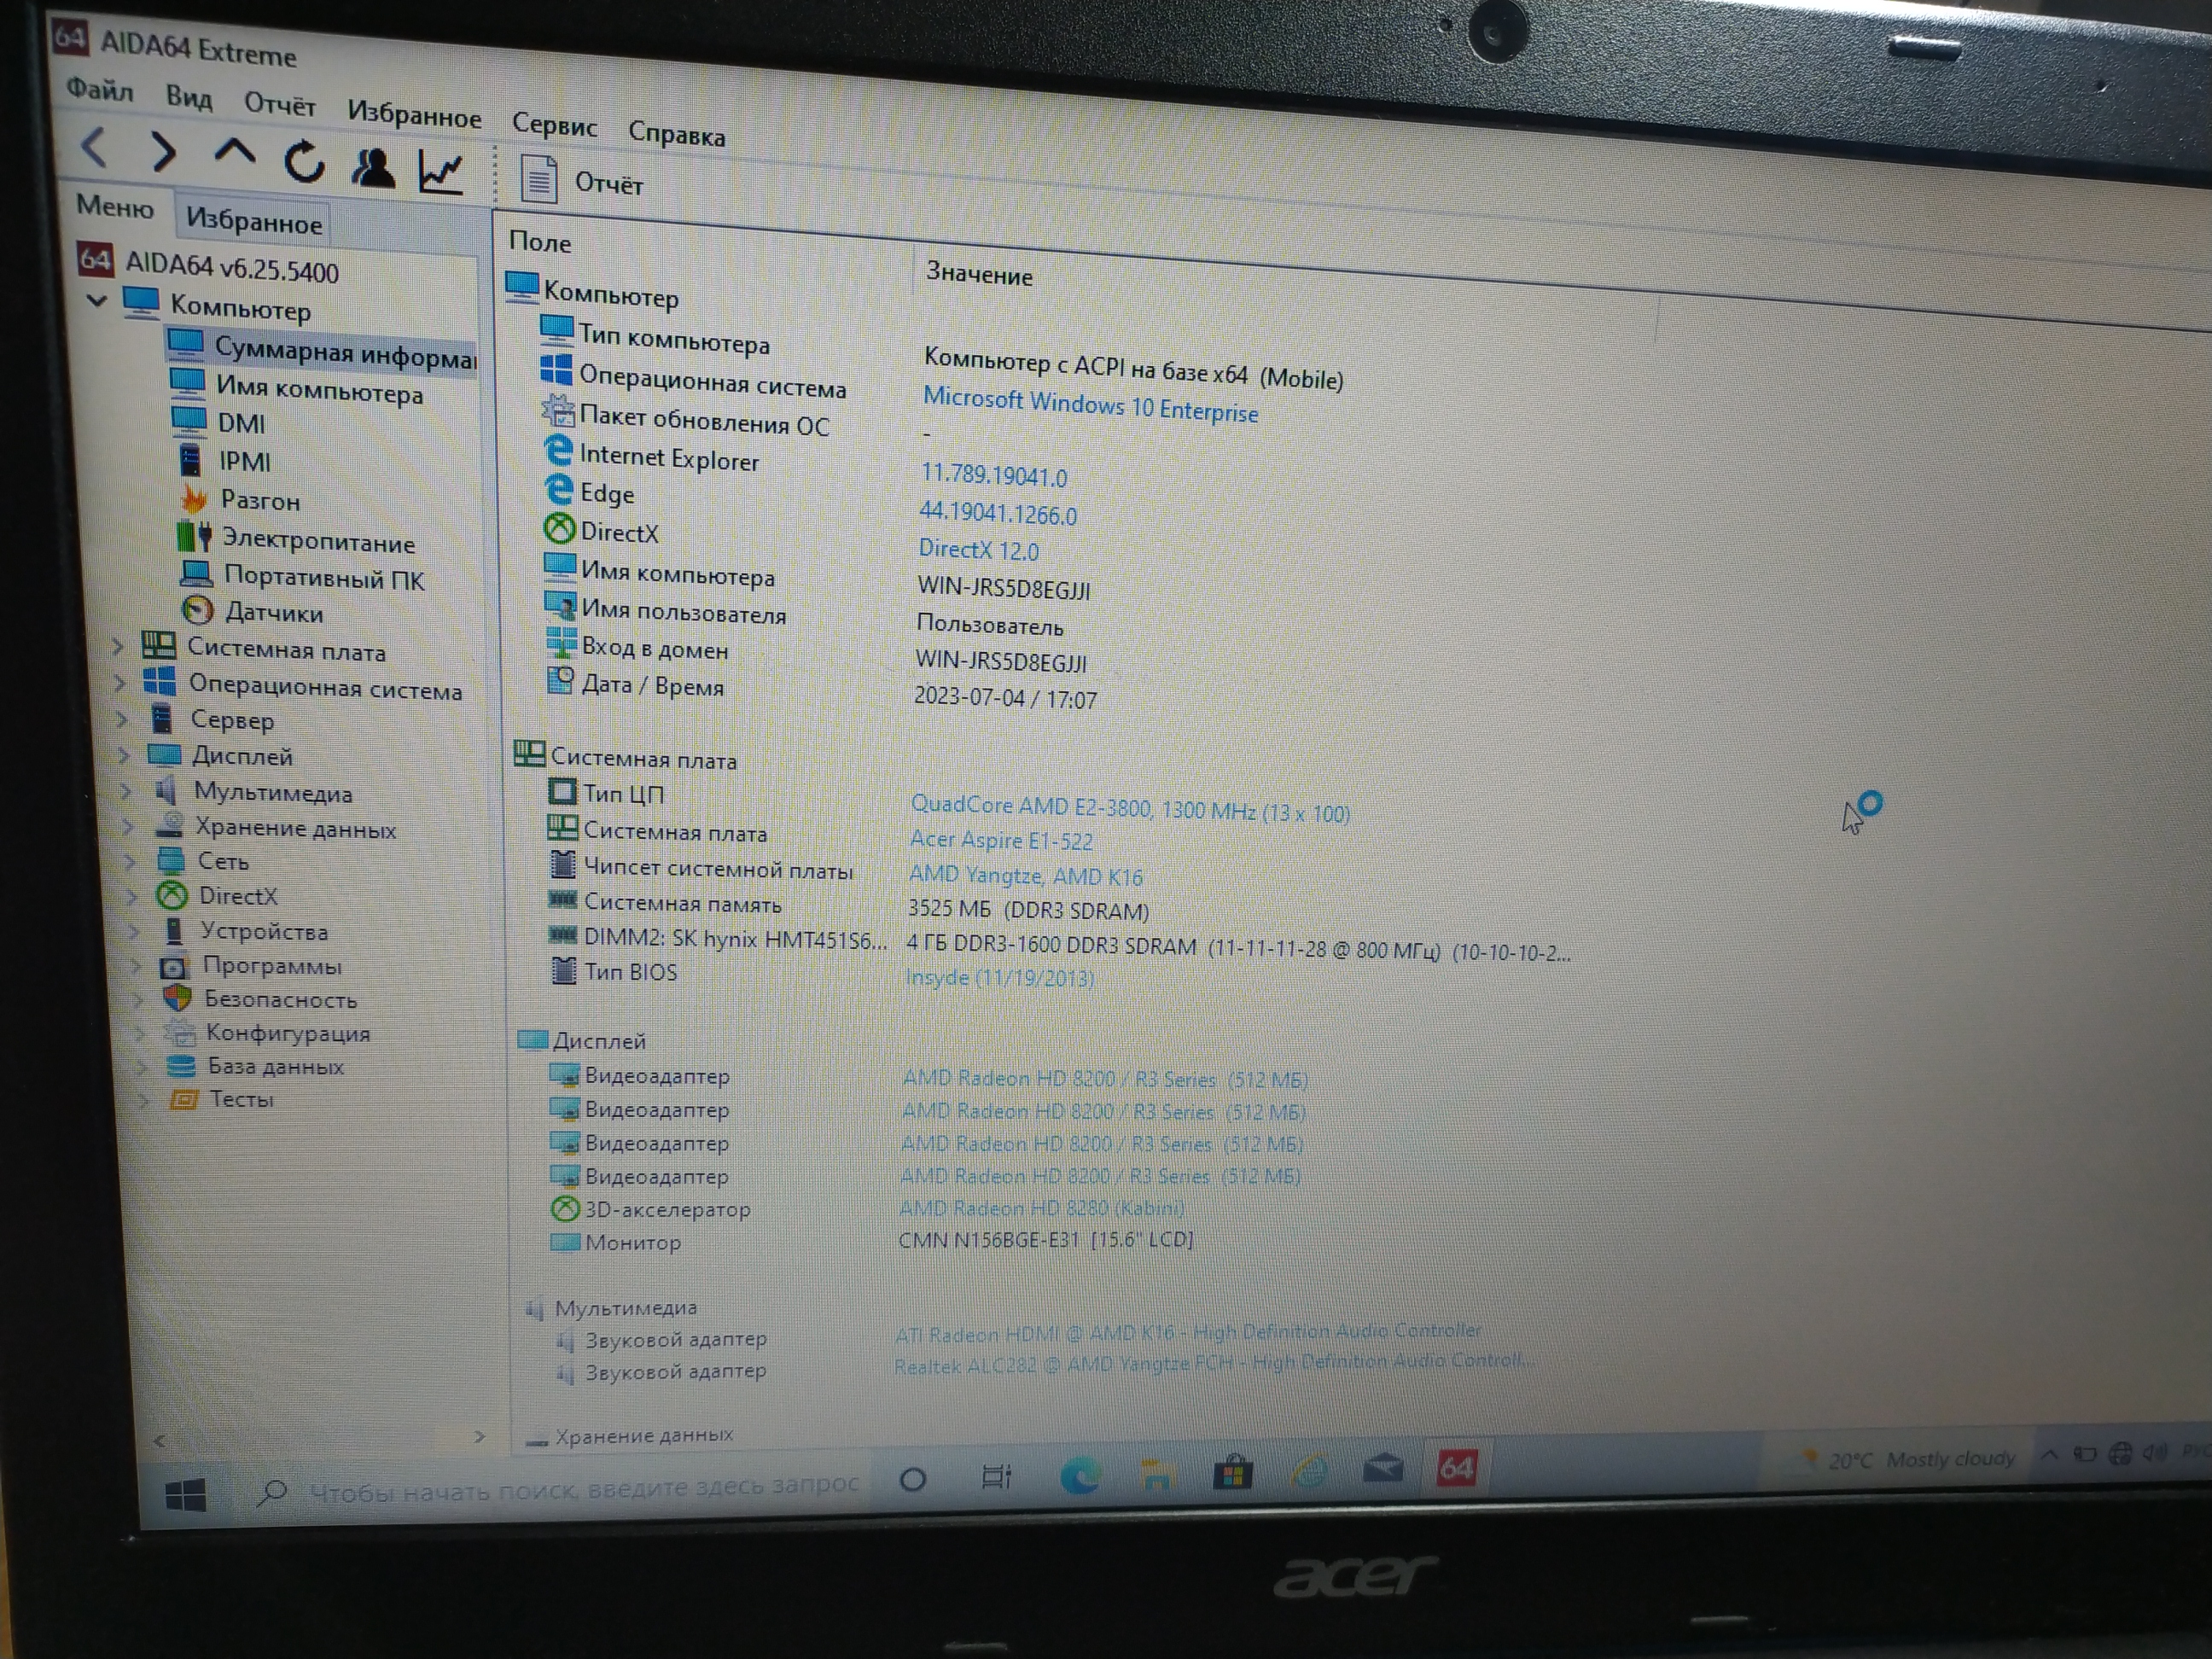Click the Значение column header
Image resolution: width=2212 pixels, height=1659 pixels.
click(979, 274)
